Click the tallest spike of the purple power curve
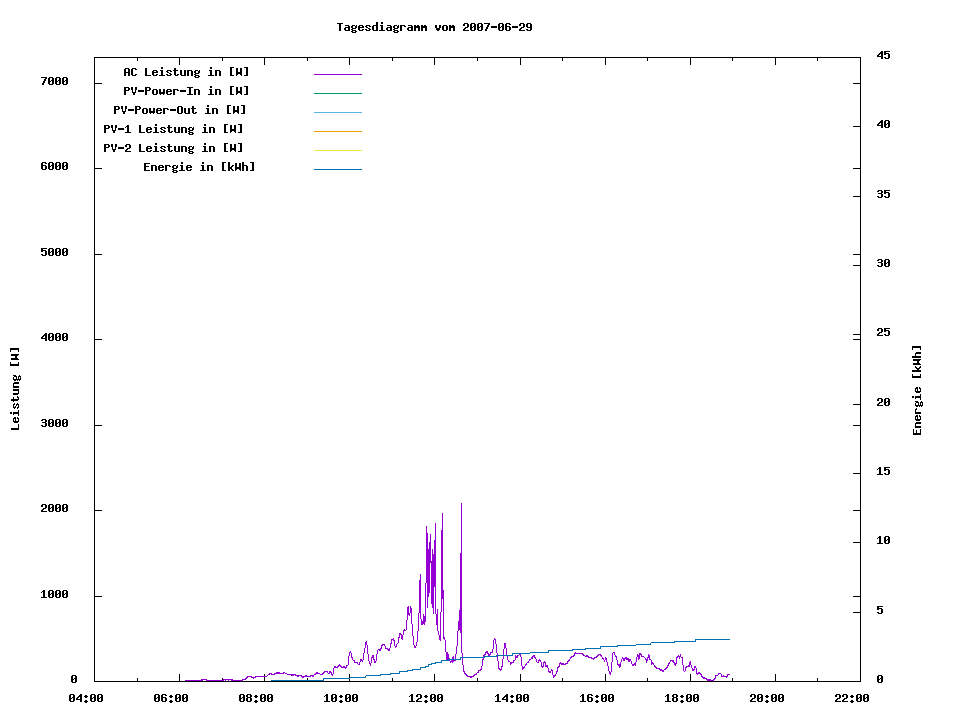 point(461,506)
